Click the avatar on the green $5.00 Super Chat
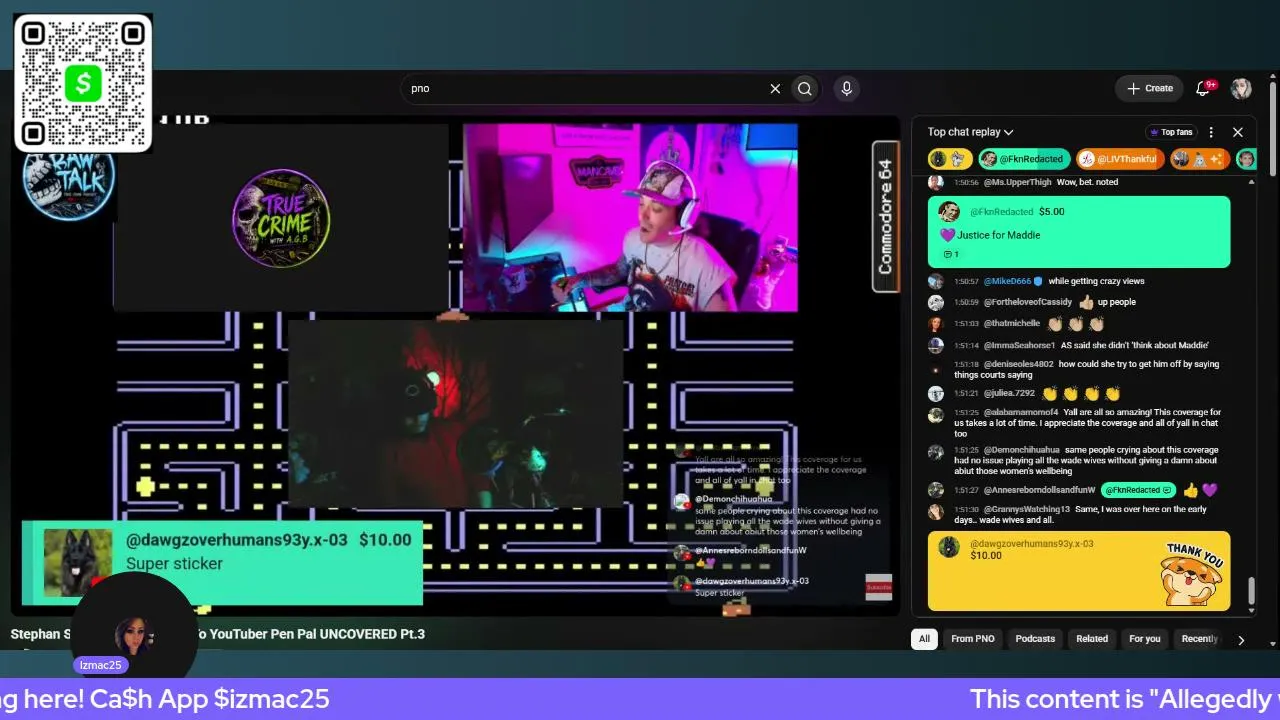The image size is (1280, 720). pos(949,212)
